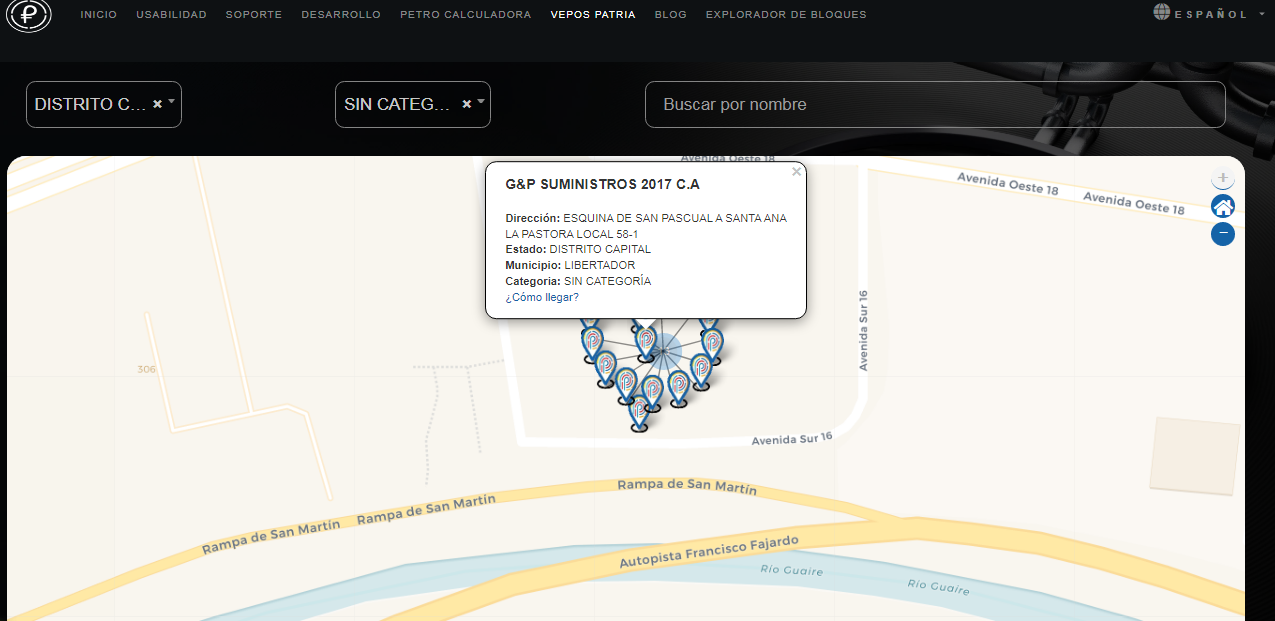Click the Dirección address text in popup

pyautogui.click(x=646, y=225)
